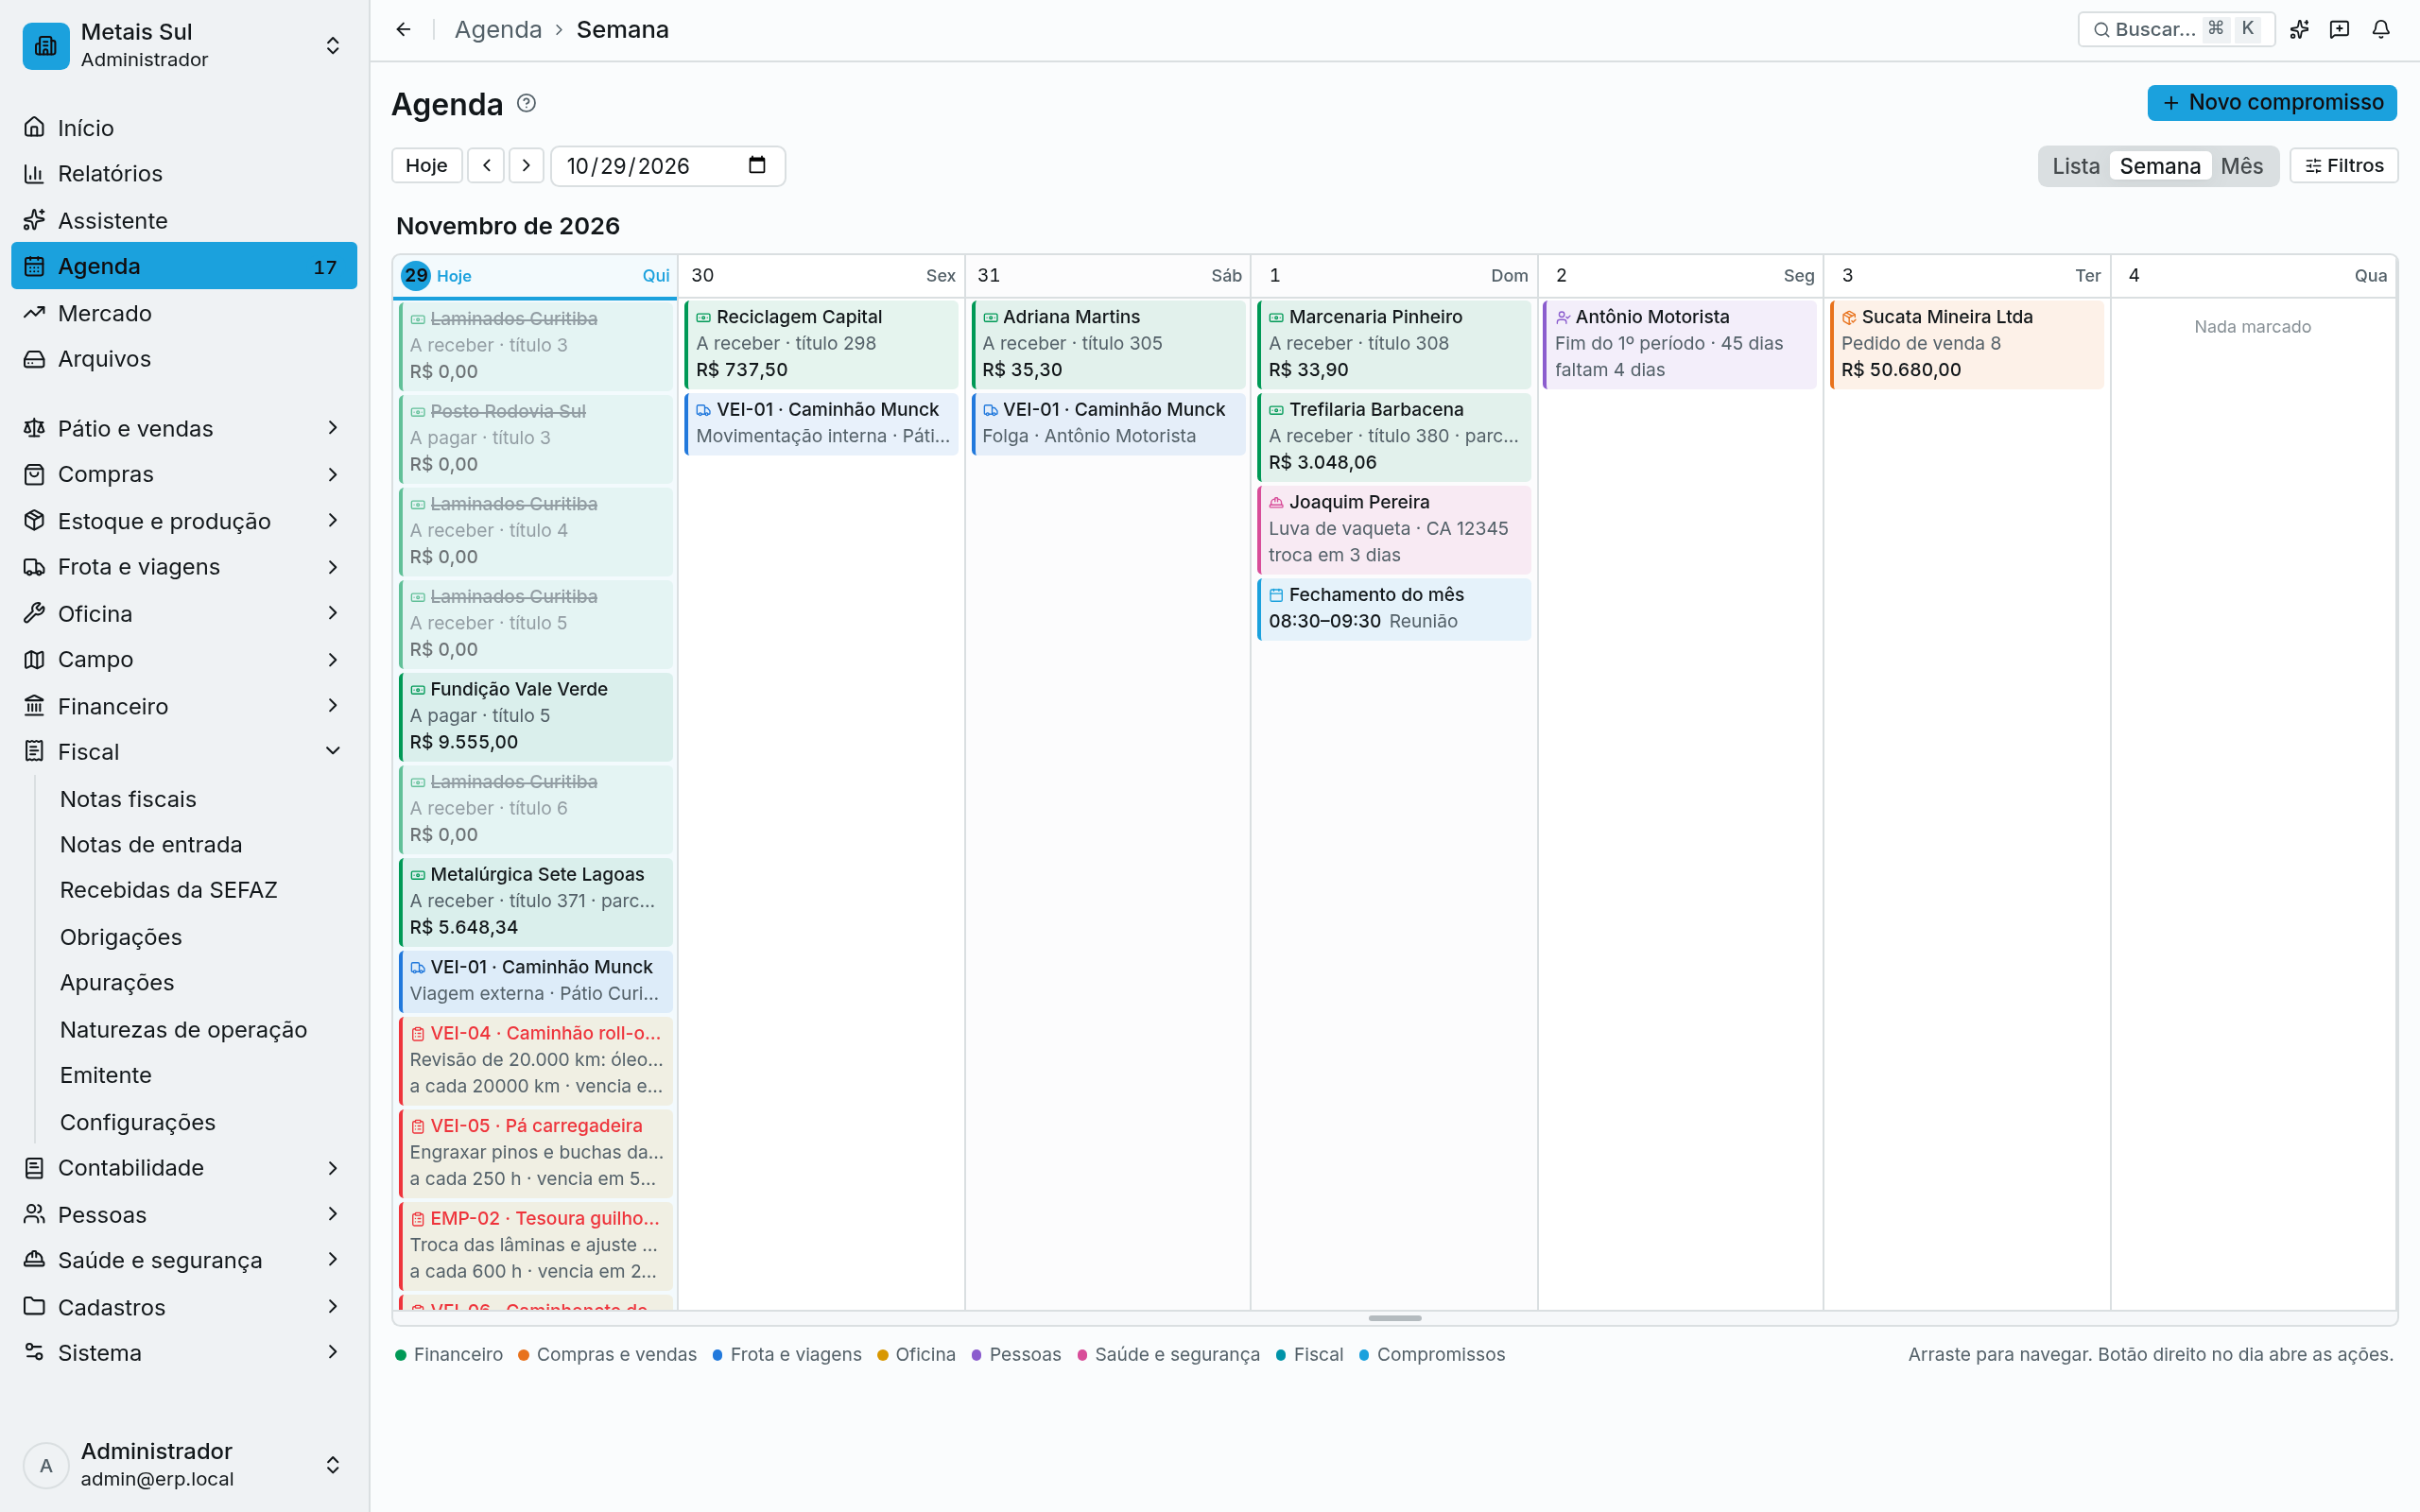
Task: Open the assistant sparkle icon in top bar
Action: [2299, 29]
